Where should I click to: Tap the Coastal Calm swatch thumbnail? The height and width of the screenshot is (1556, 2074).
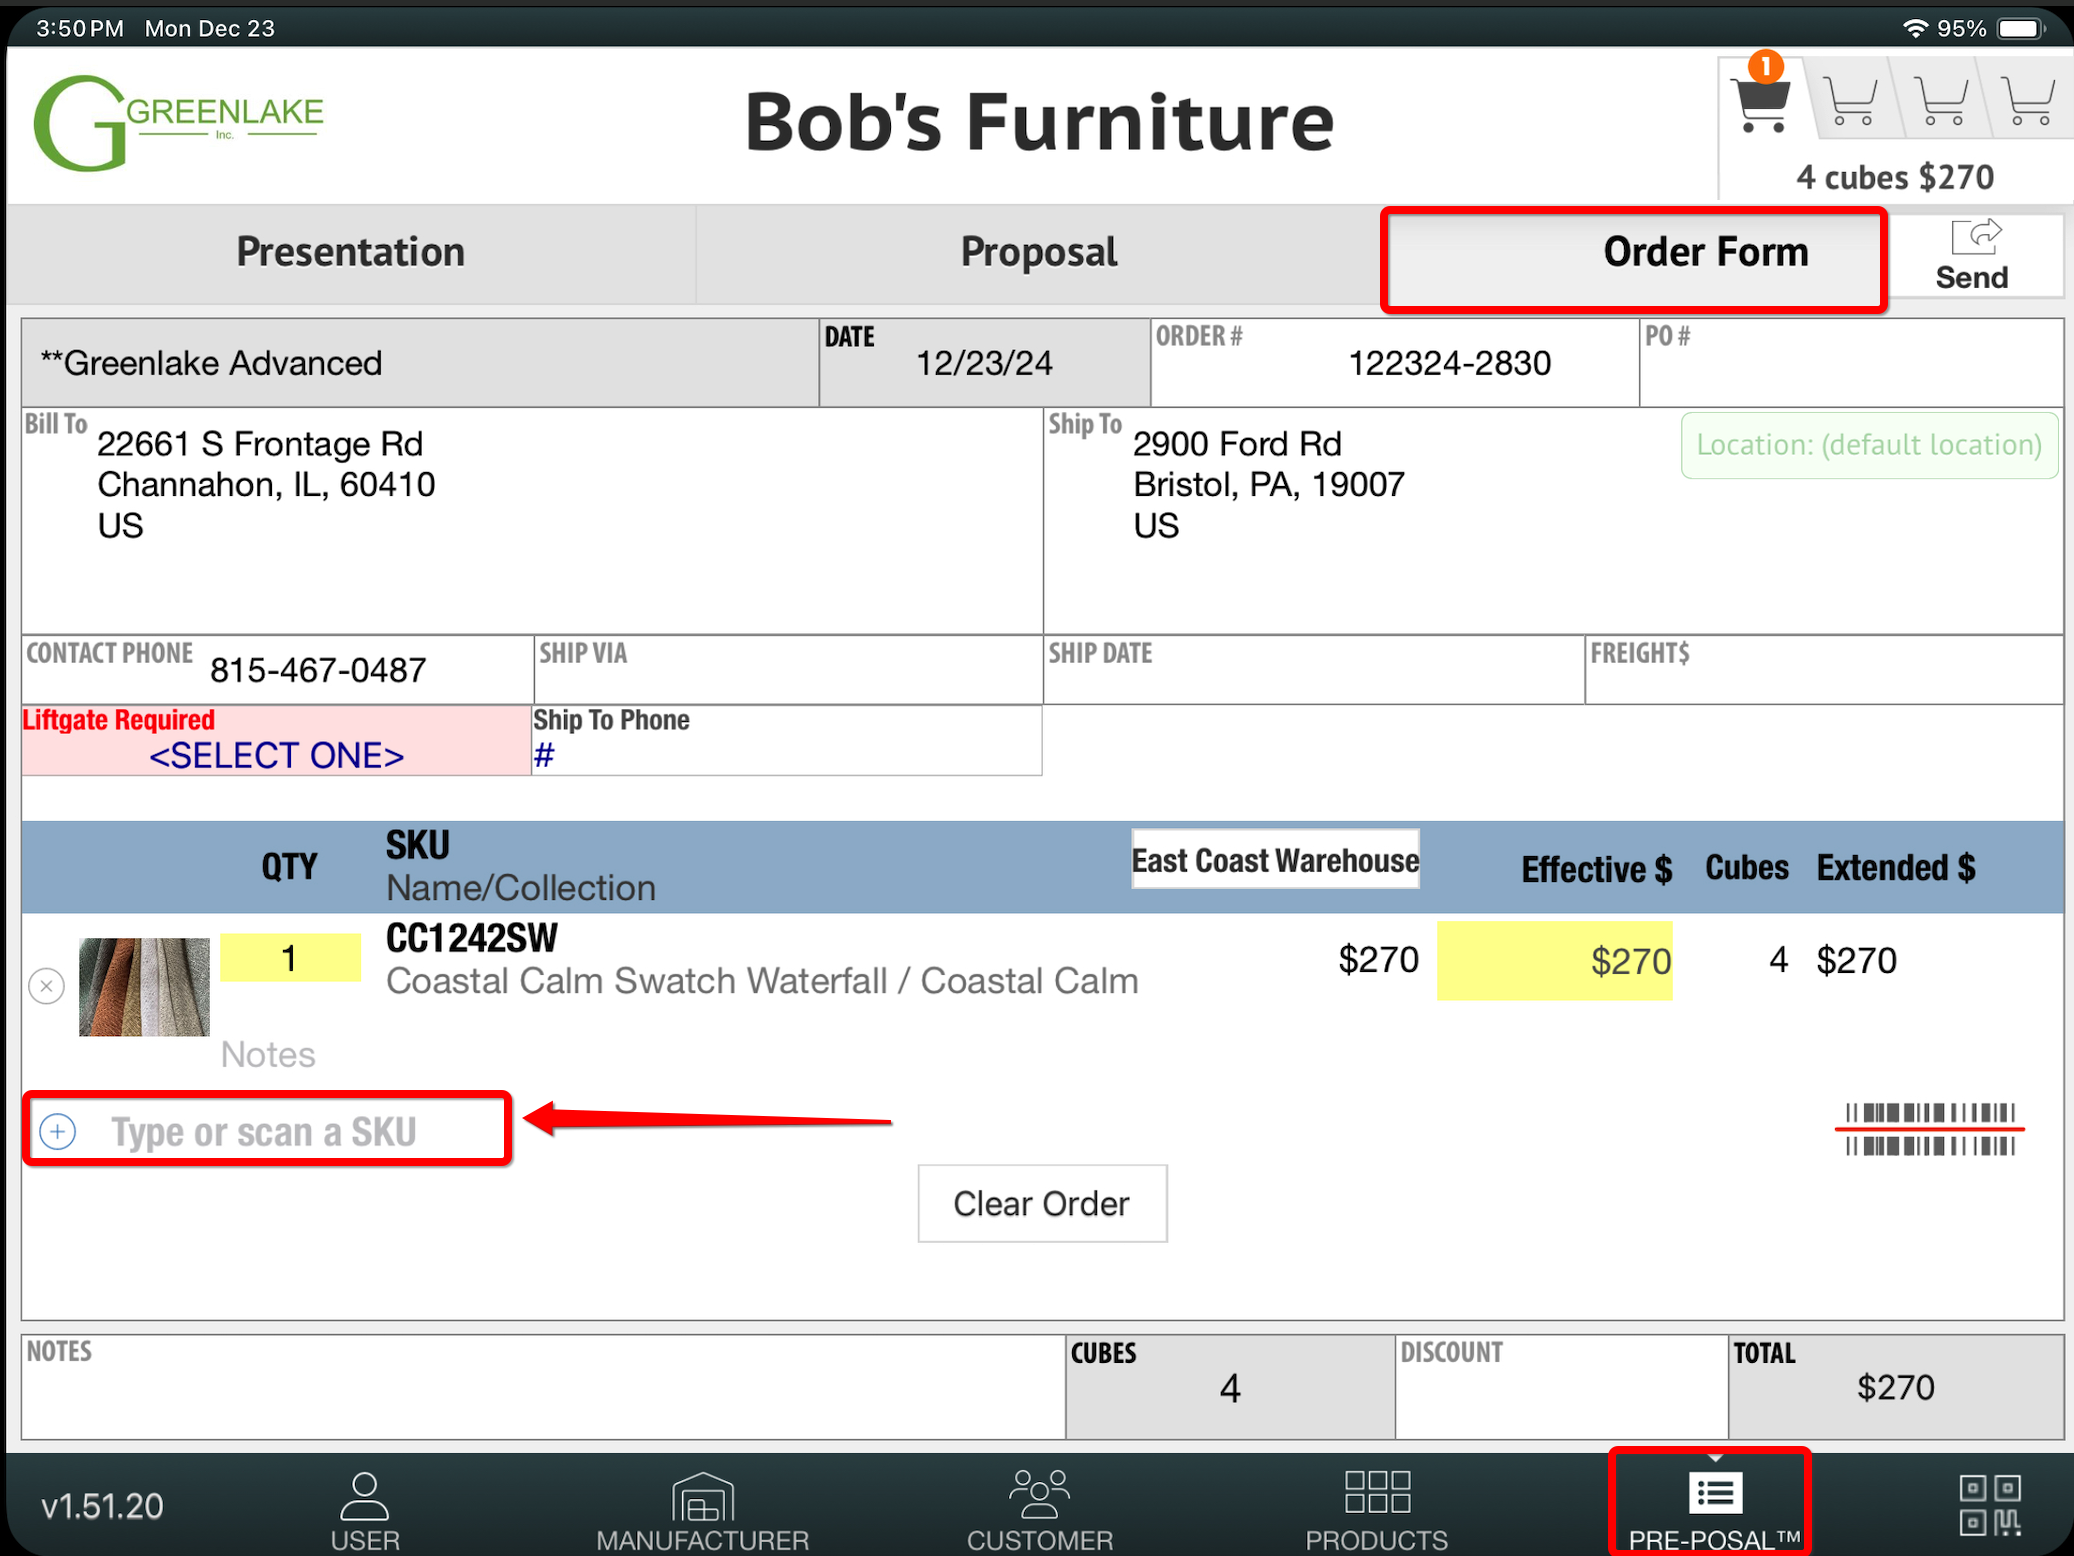click(x=144, y=986)
